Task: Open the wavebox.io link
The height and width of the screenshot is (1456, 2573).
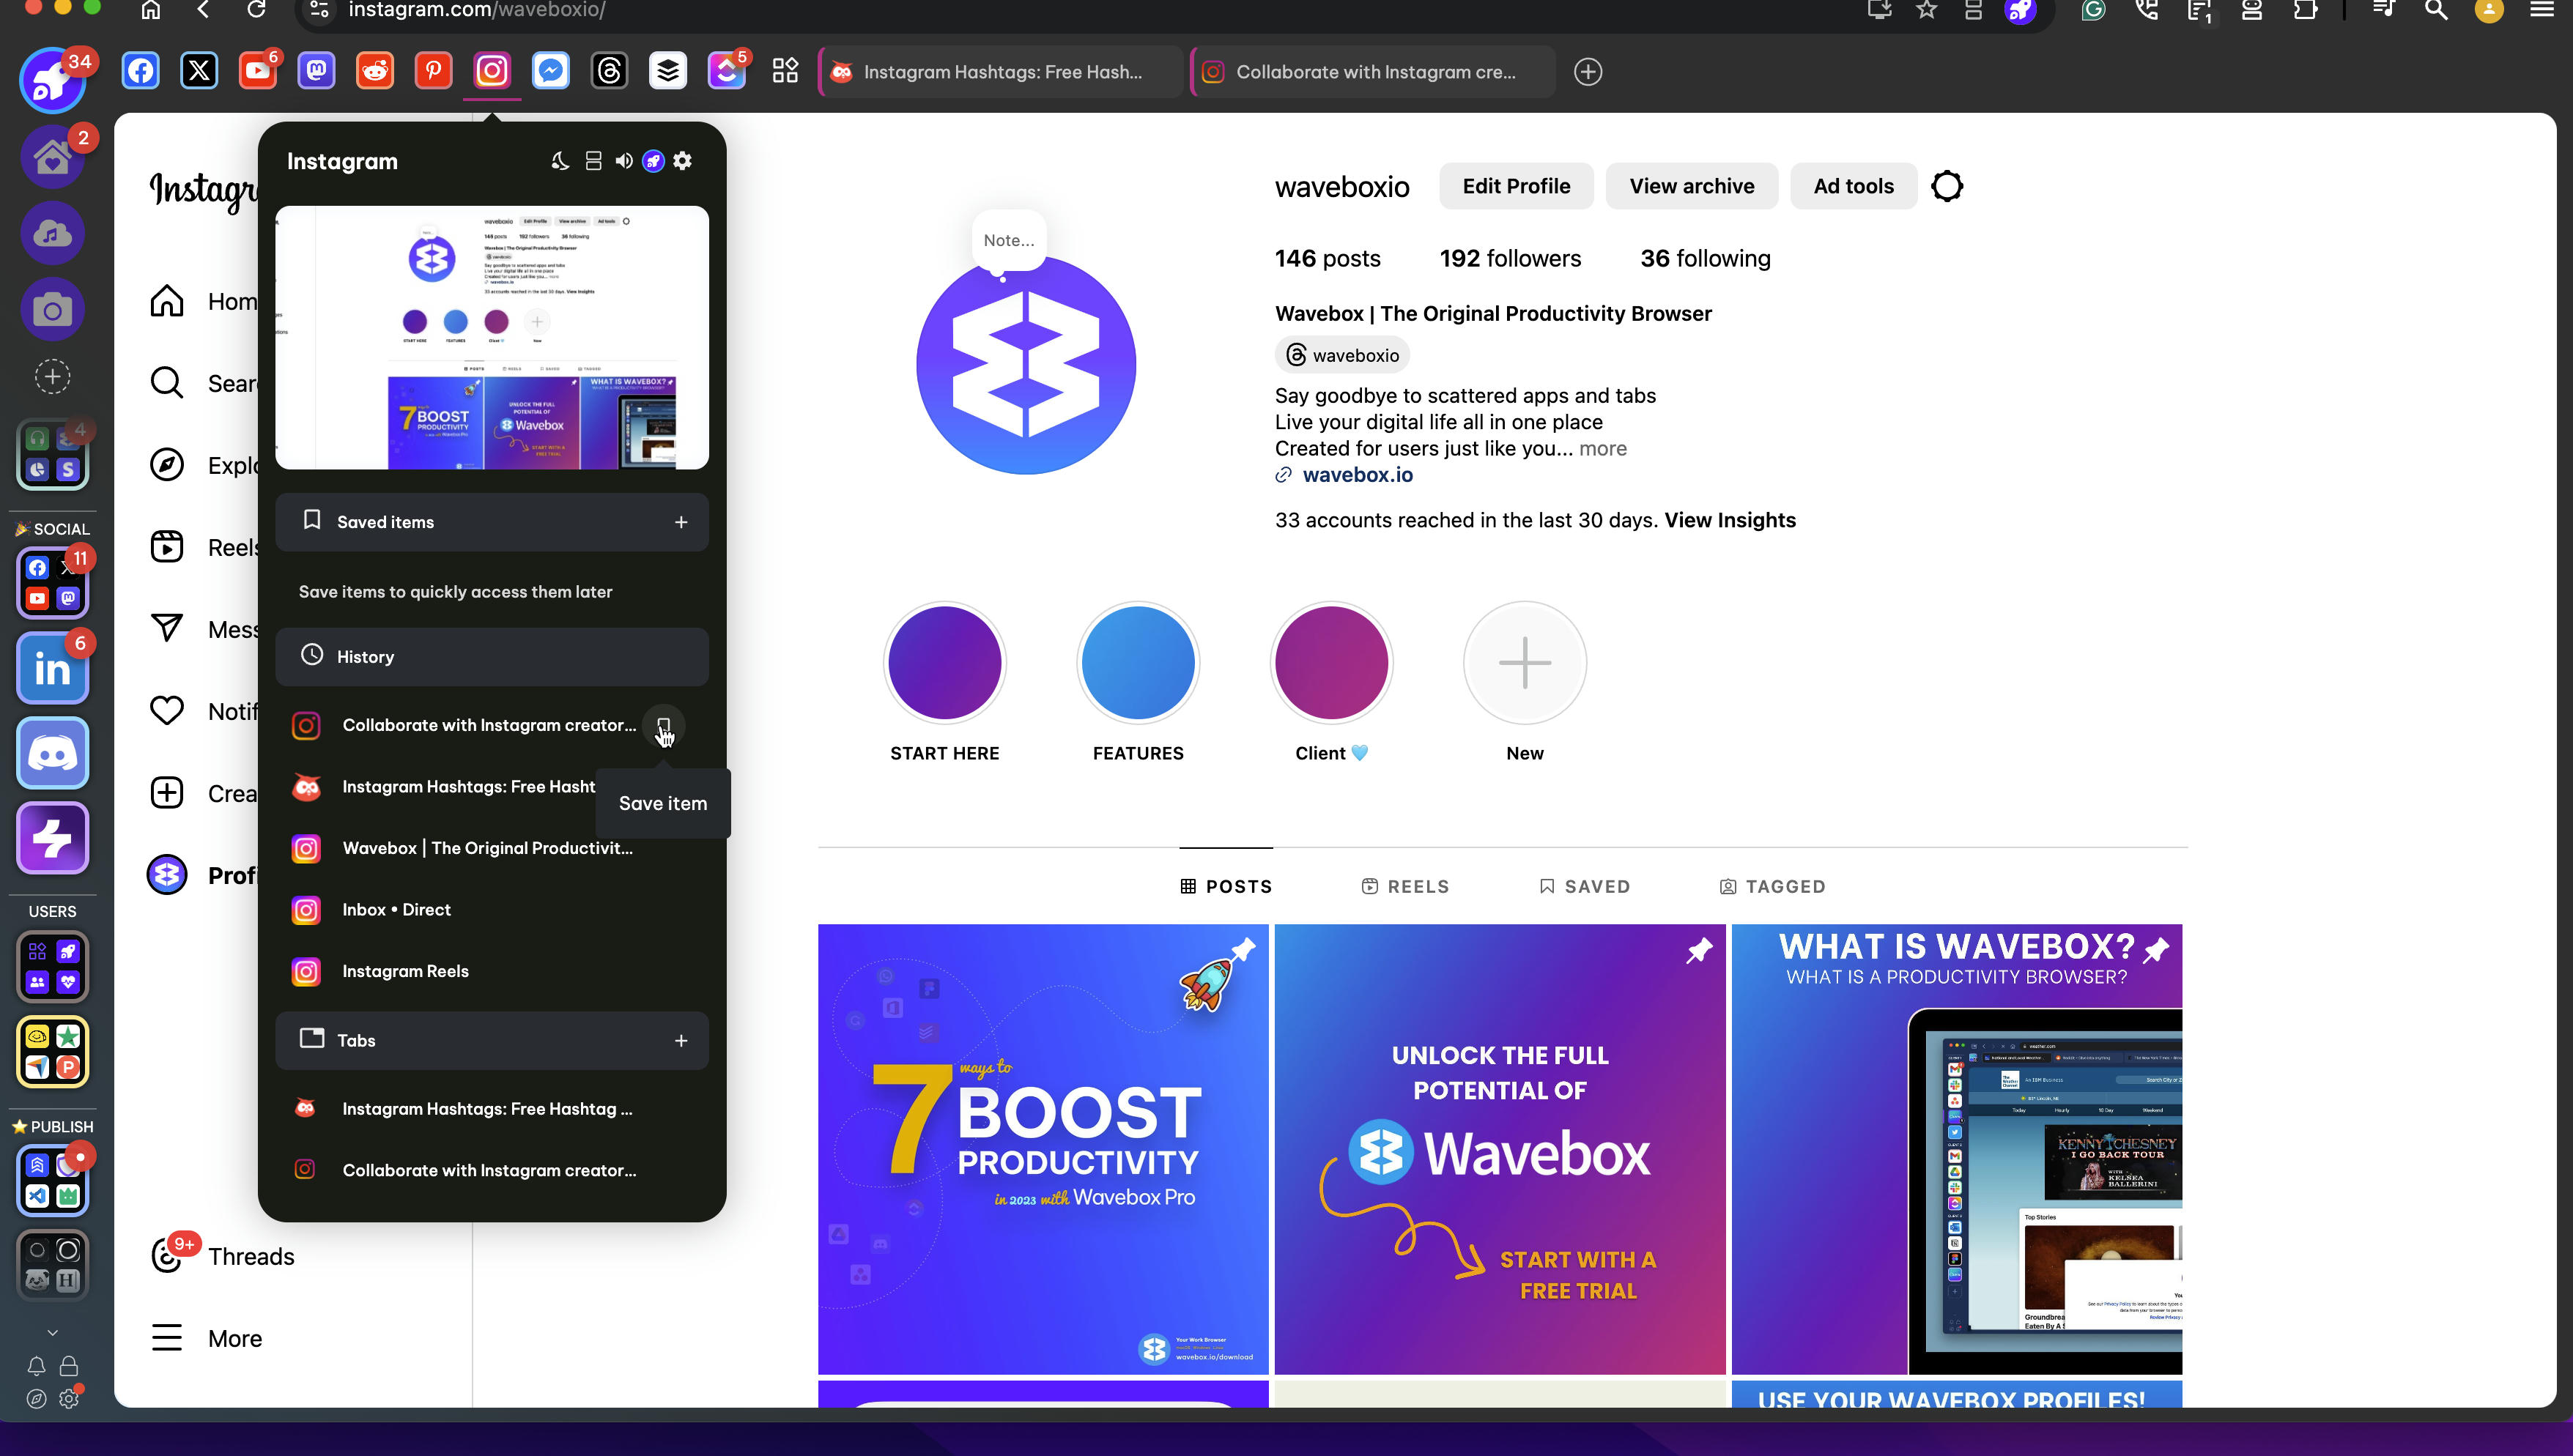Action: click(x=1357, y=475)
